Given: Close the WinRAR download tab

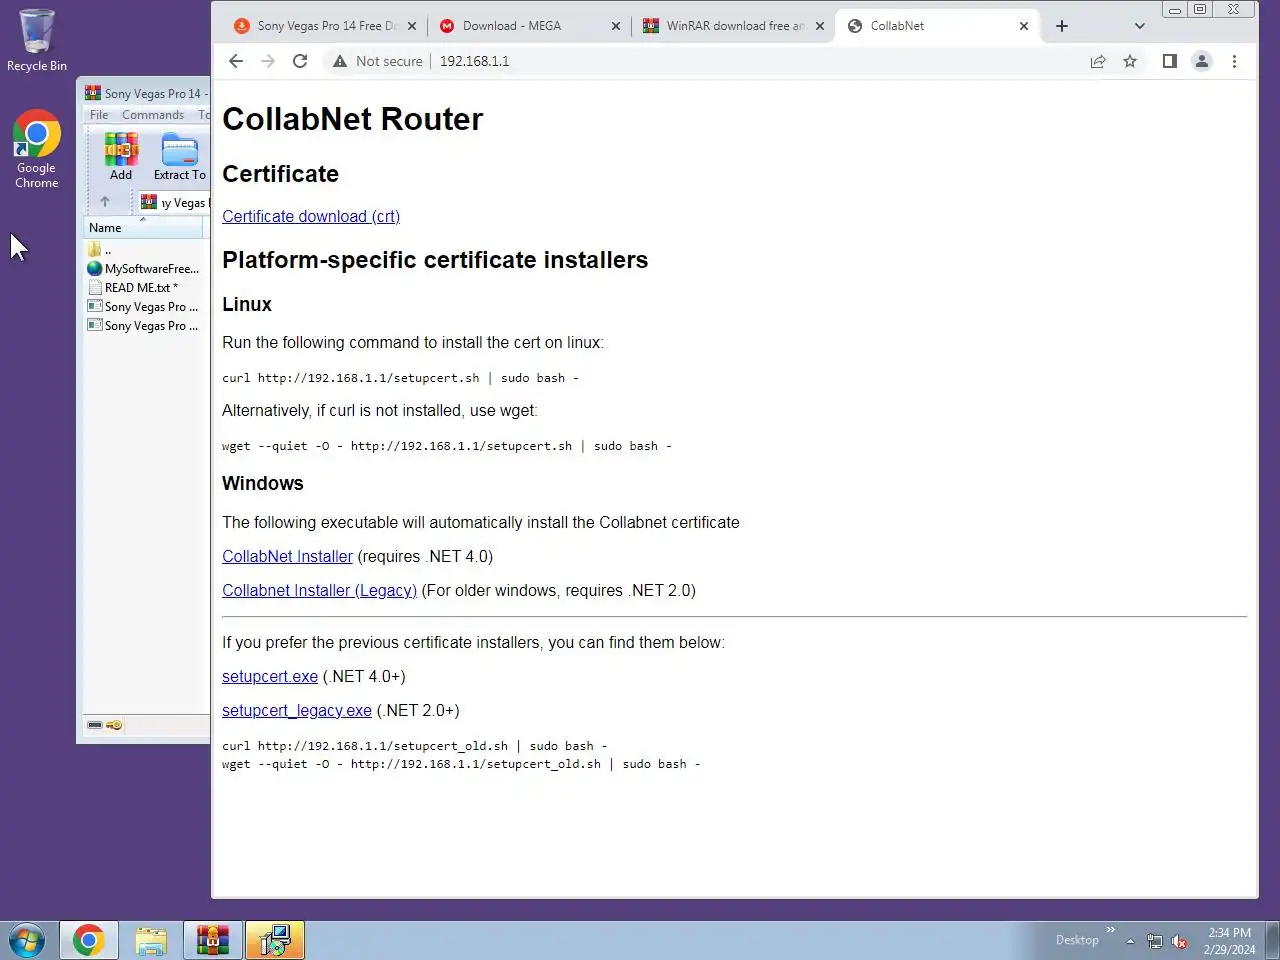Looking at the screenshot, I should [820, 26].
